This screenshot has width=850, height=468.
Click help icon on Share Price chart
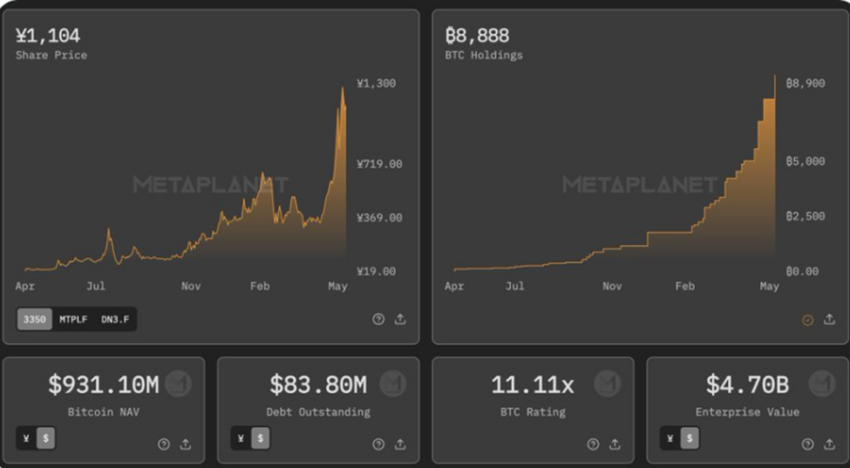[x=379, y=320]
